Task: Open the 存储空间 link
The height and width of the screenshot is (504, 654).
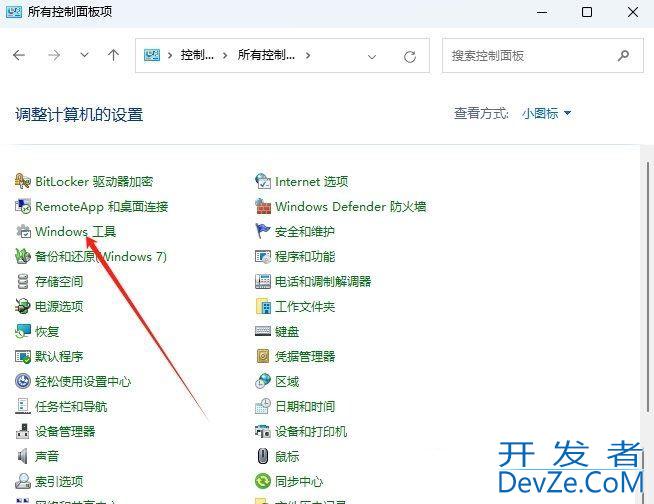Action: pyautogui.click(x=59, y=282)
